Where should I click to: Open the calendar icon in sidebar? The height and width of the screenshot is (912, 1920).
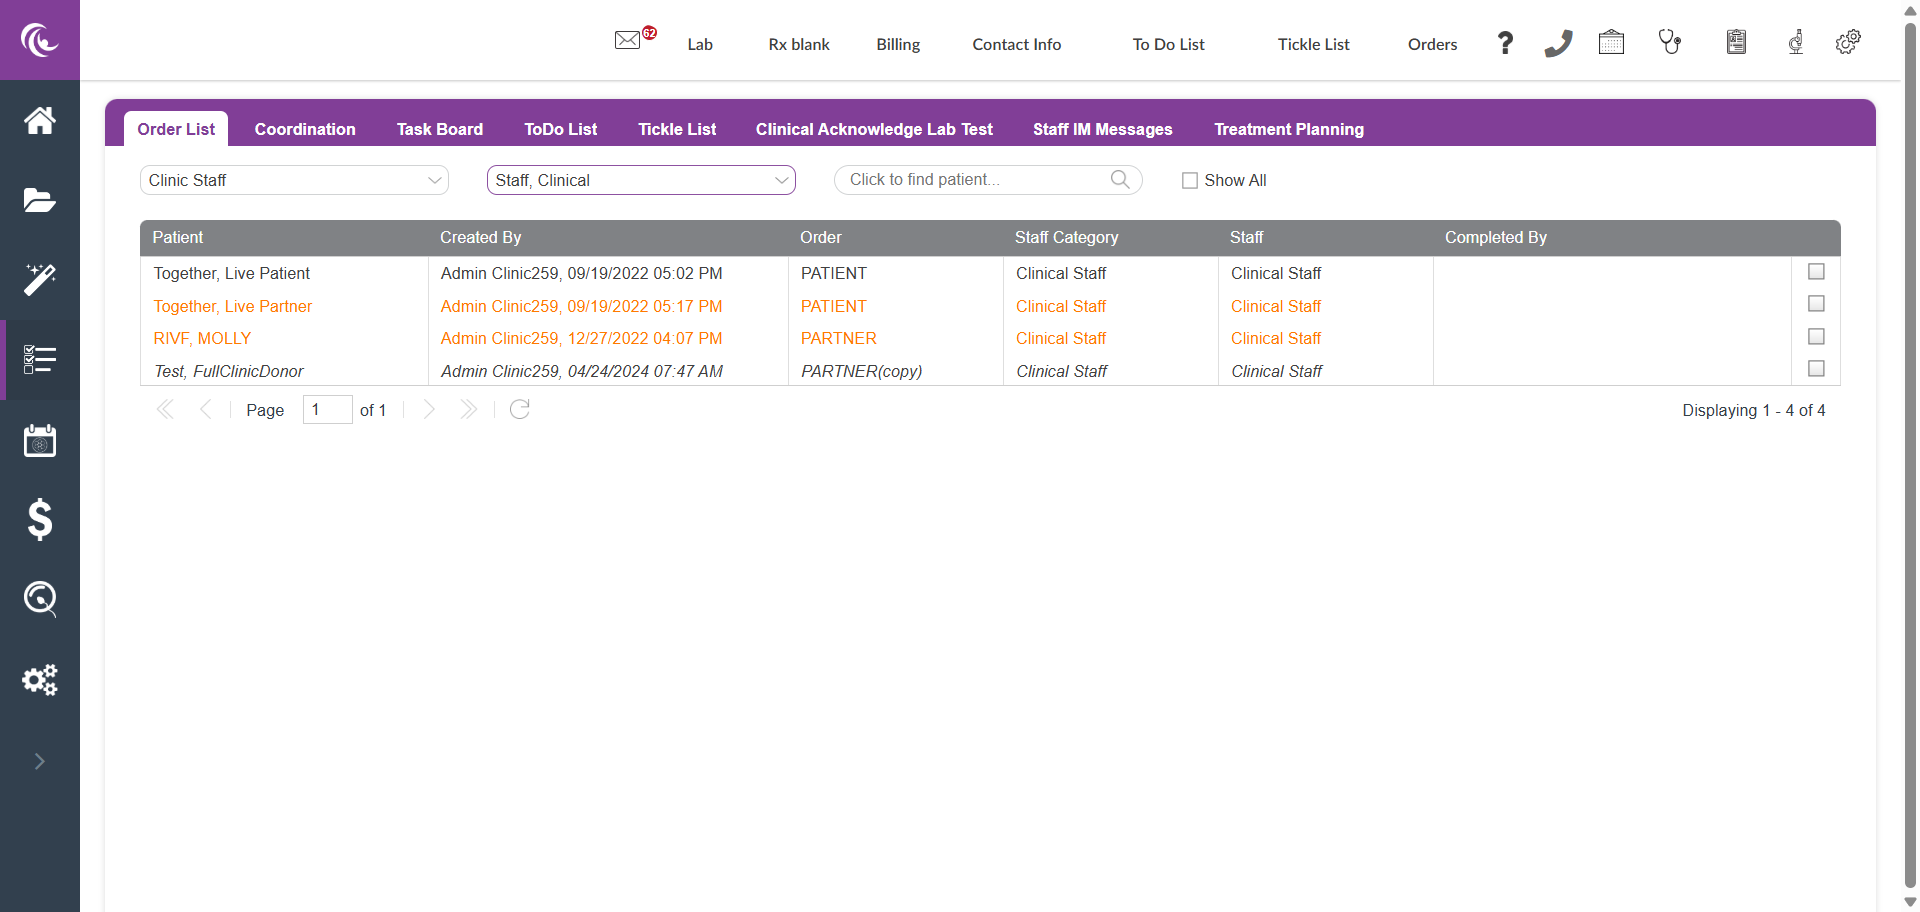click(x=40, y=440)
